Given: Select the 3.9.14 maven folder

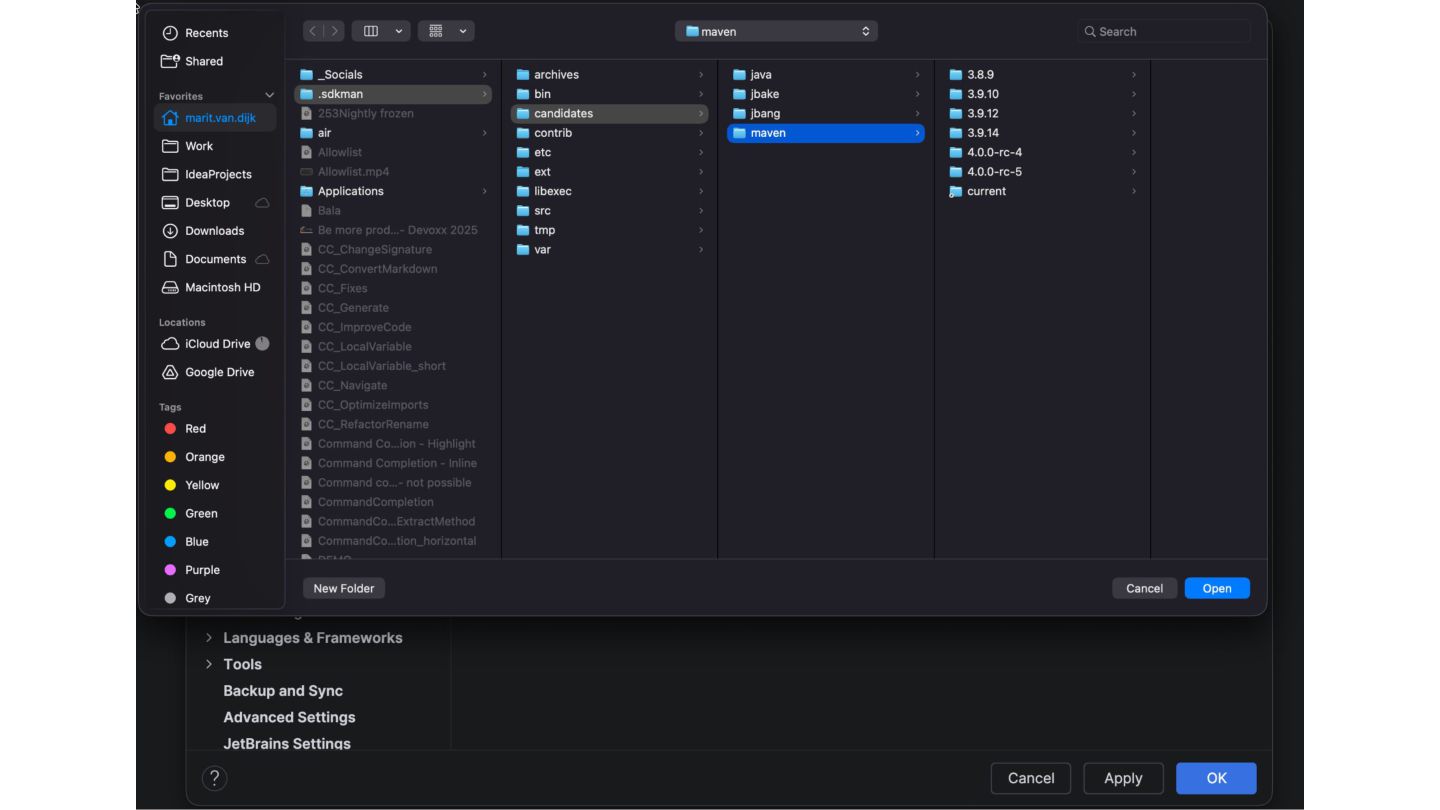Looking at the screenshot, I should tap(982, 133).
